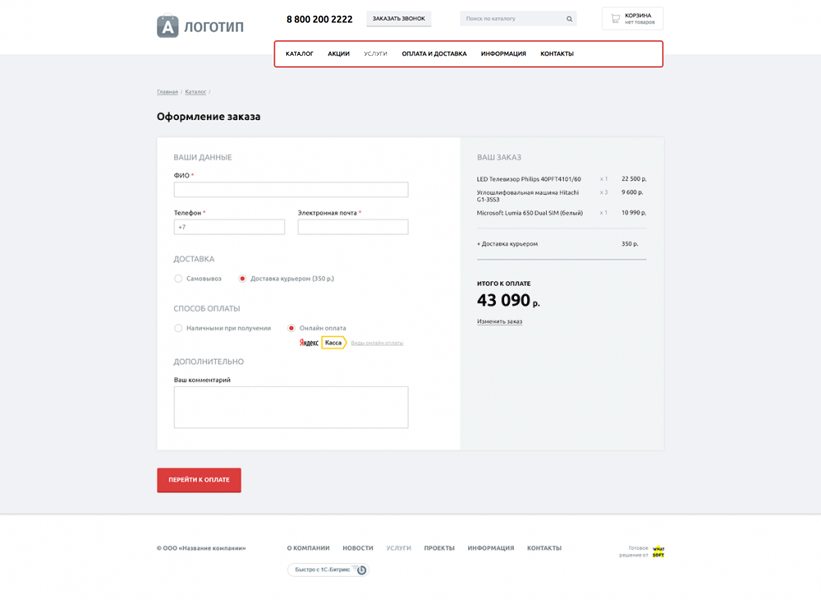Focus the ФИО input field
821x600 pixels.
point(291,190)
